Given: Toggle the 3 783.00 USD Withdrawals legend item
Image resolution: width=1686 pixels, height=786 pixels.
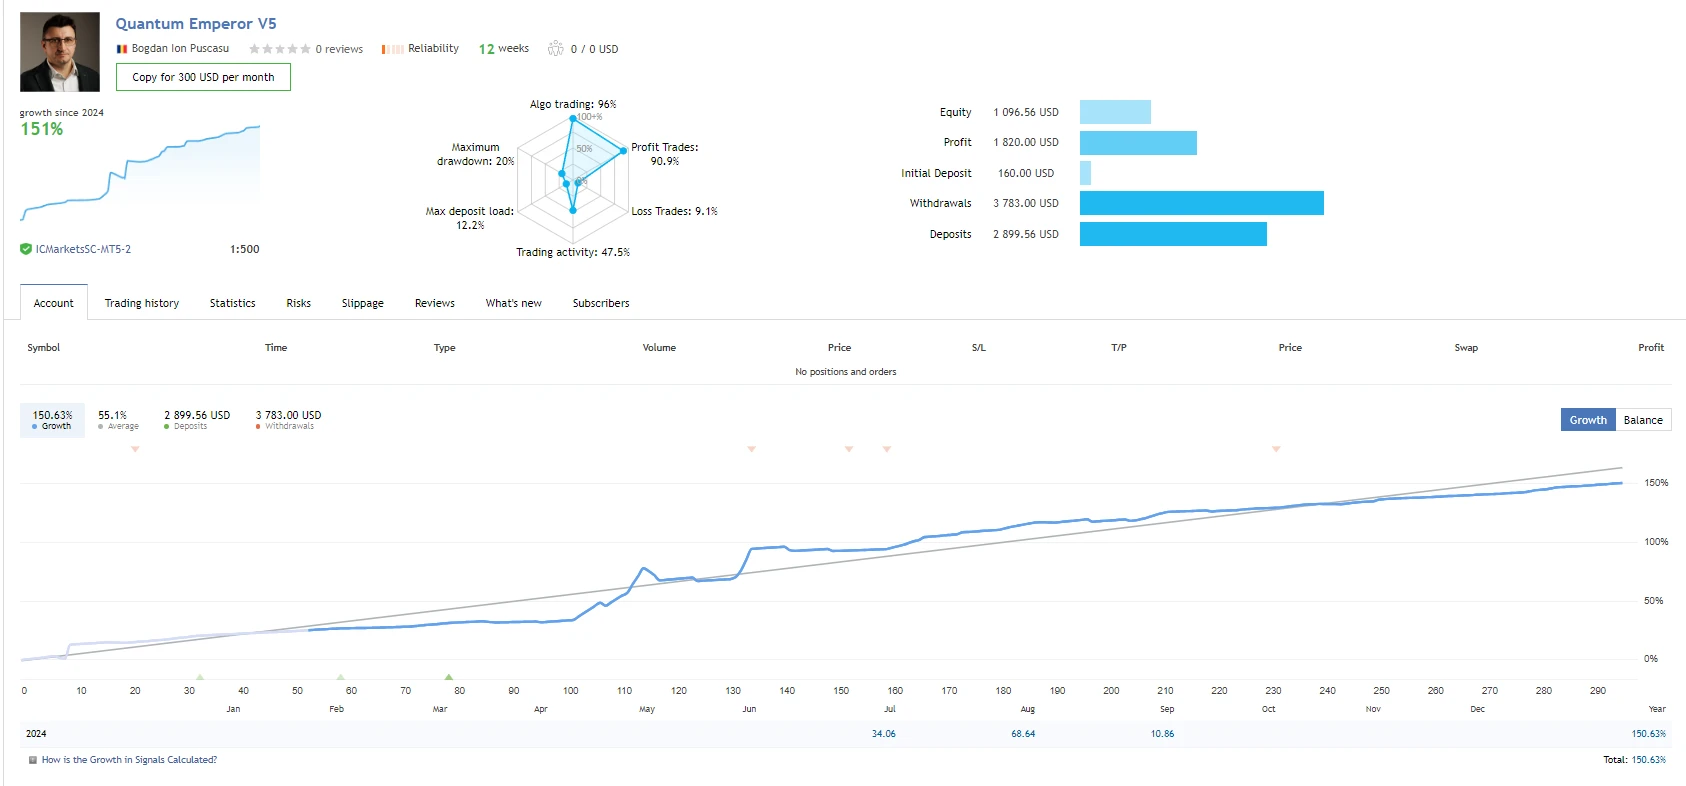Looking at the screenshot, I should [288, 420].
